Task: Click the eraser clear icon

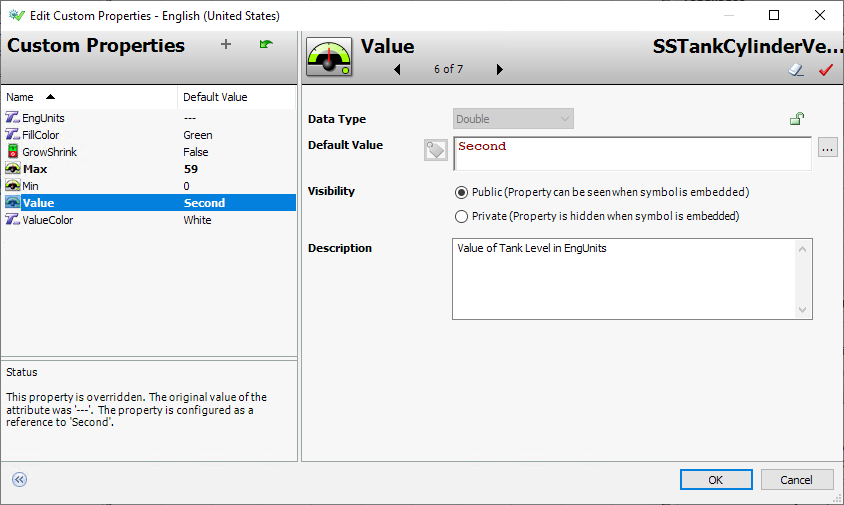Action: [796, 70]
